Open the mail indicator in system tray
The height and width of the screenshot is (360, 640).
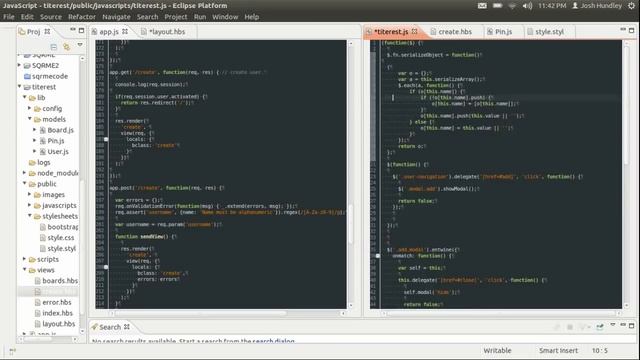click(482, 6)
